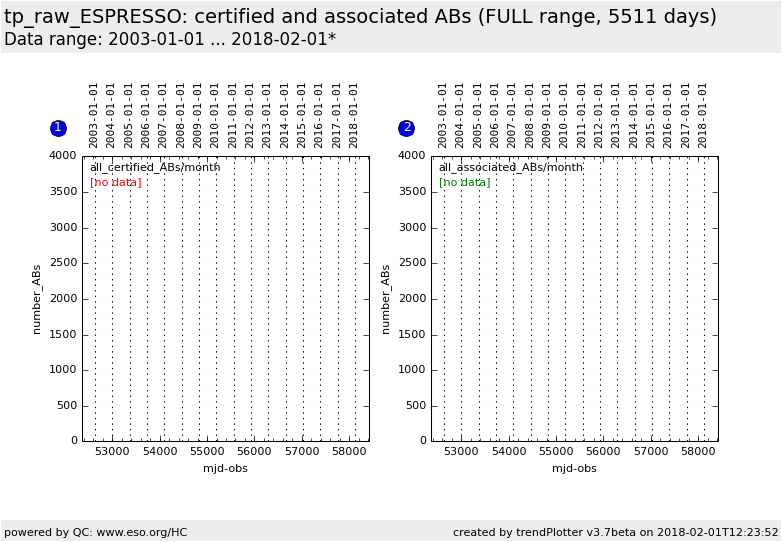The width and height of the screenshot is (782, 542).
Task: Click the blue circle marker numbered 1
Action: click(58, 128)
